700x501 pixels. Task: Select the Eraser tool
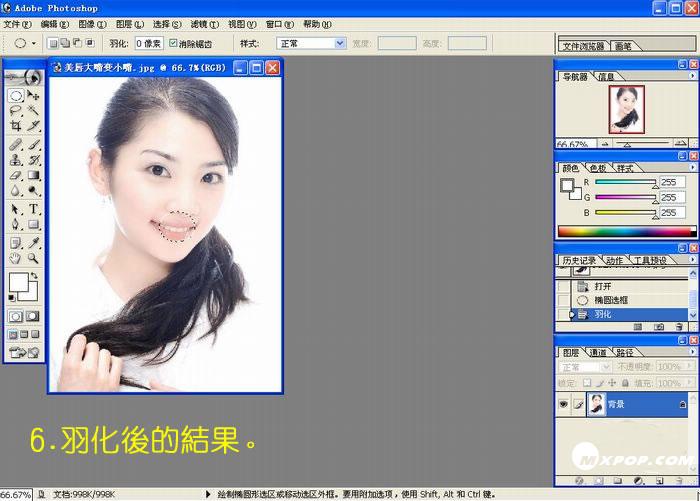coord(16,175)
